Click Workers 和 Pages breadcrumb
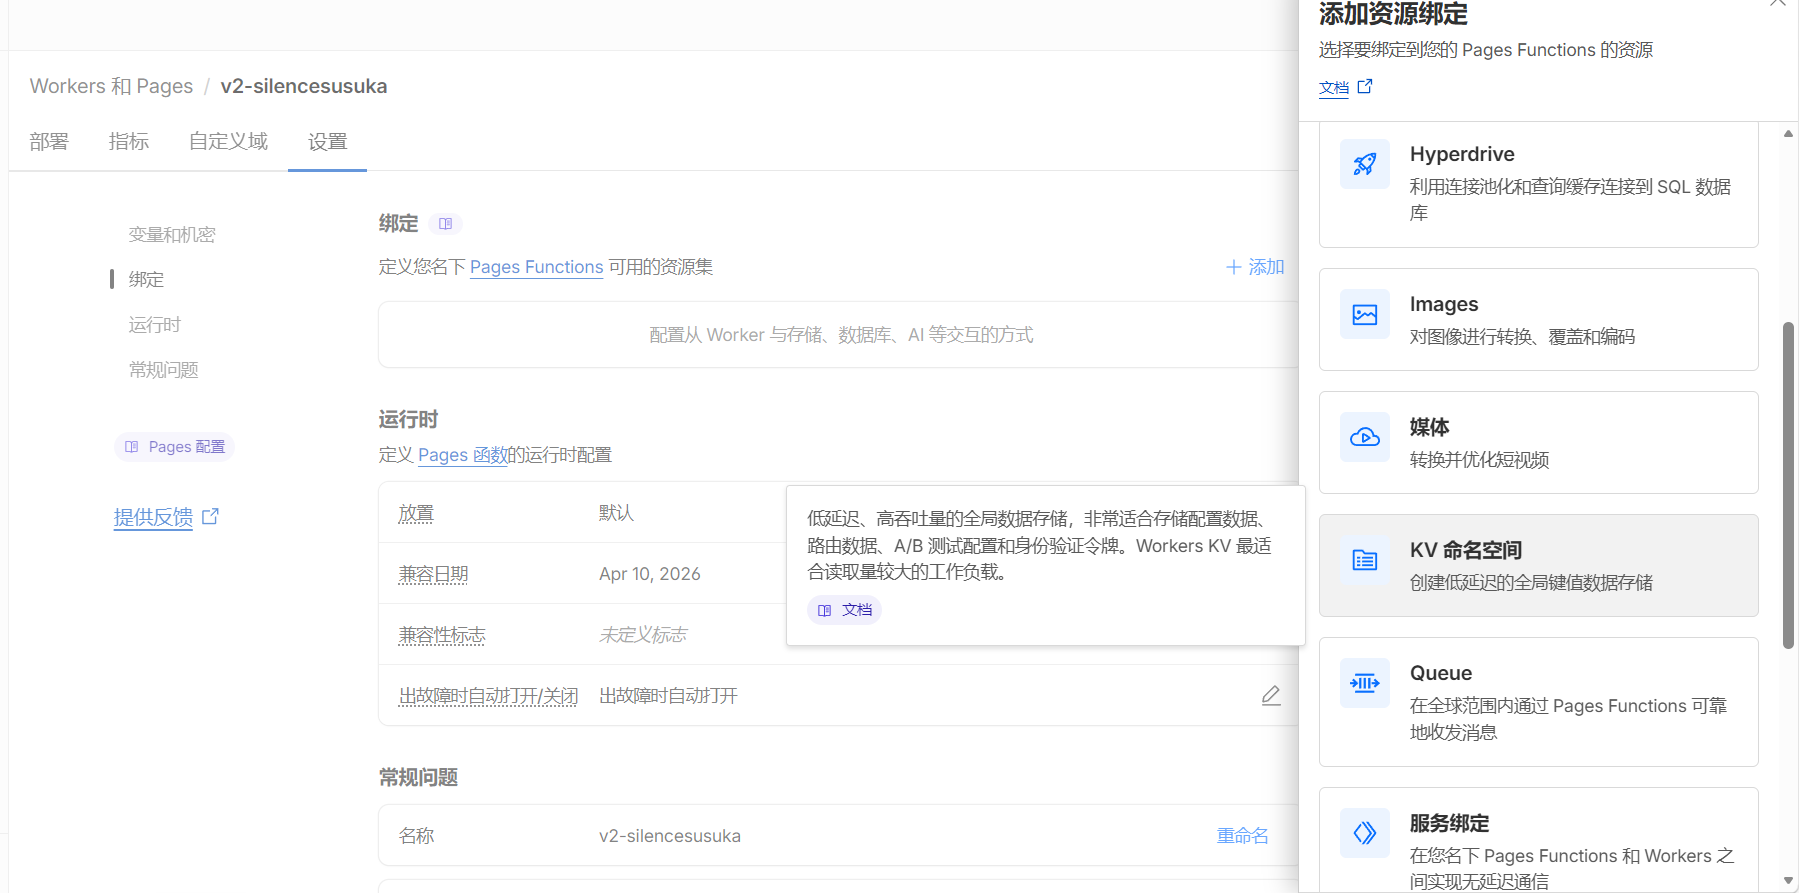This screenshot has width=1799, height=893. click(x=111, y=86)
